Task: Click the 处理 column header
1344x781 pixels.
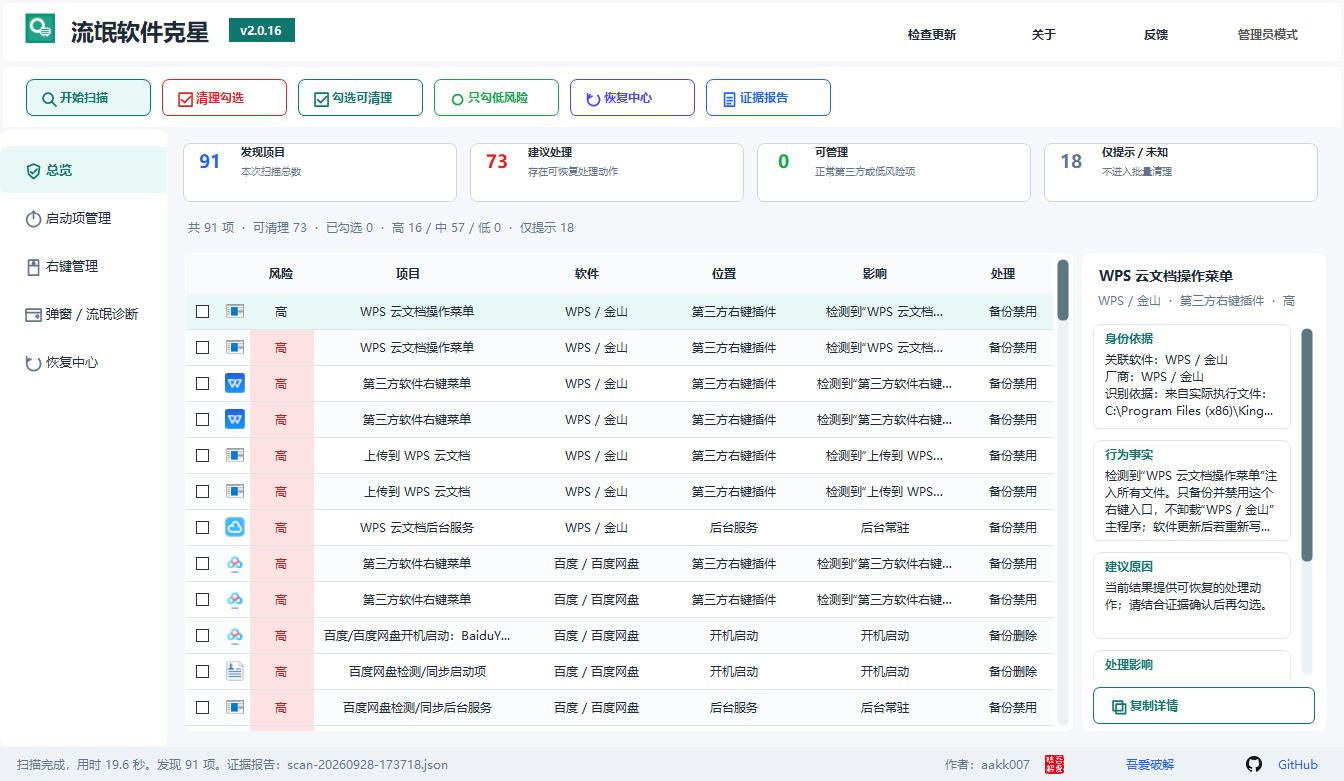Action: [1003, 274]
